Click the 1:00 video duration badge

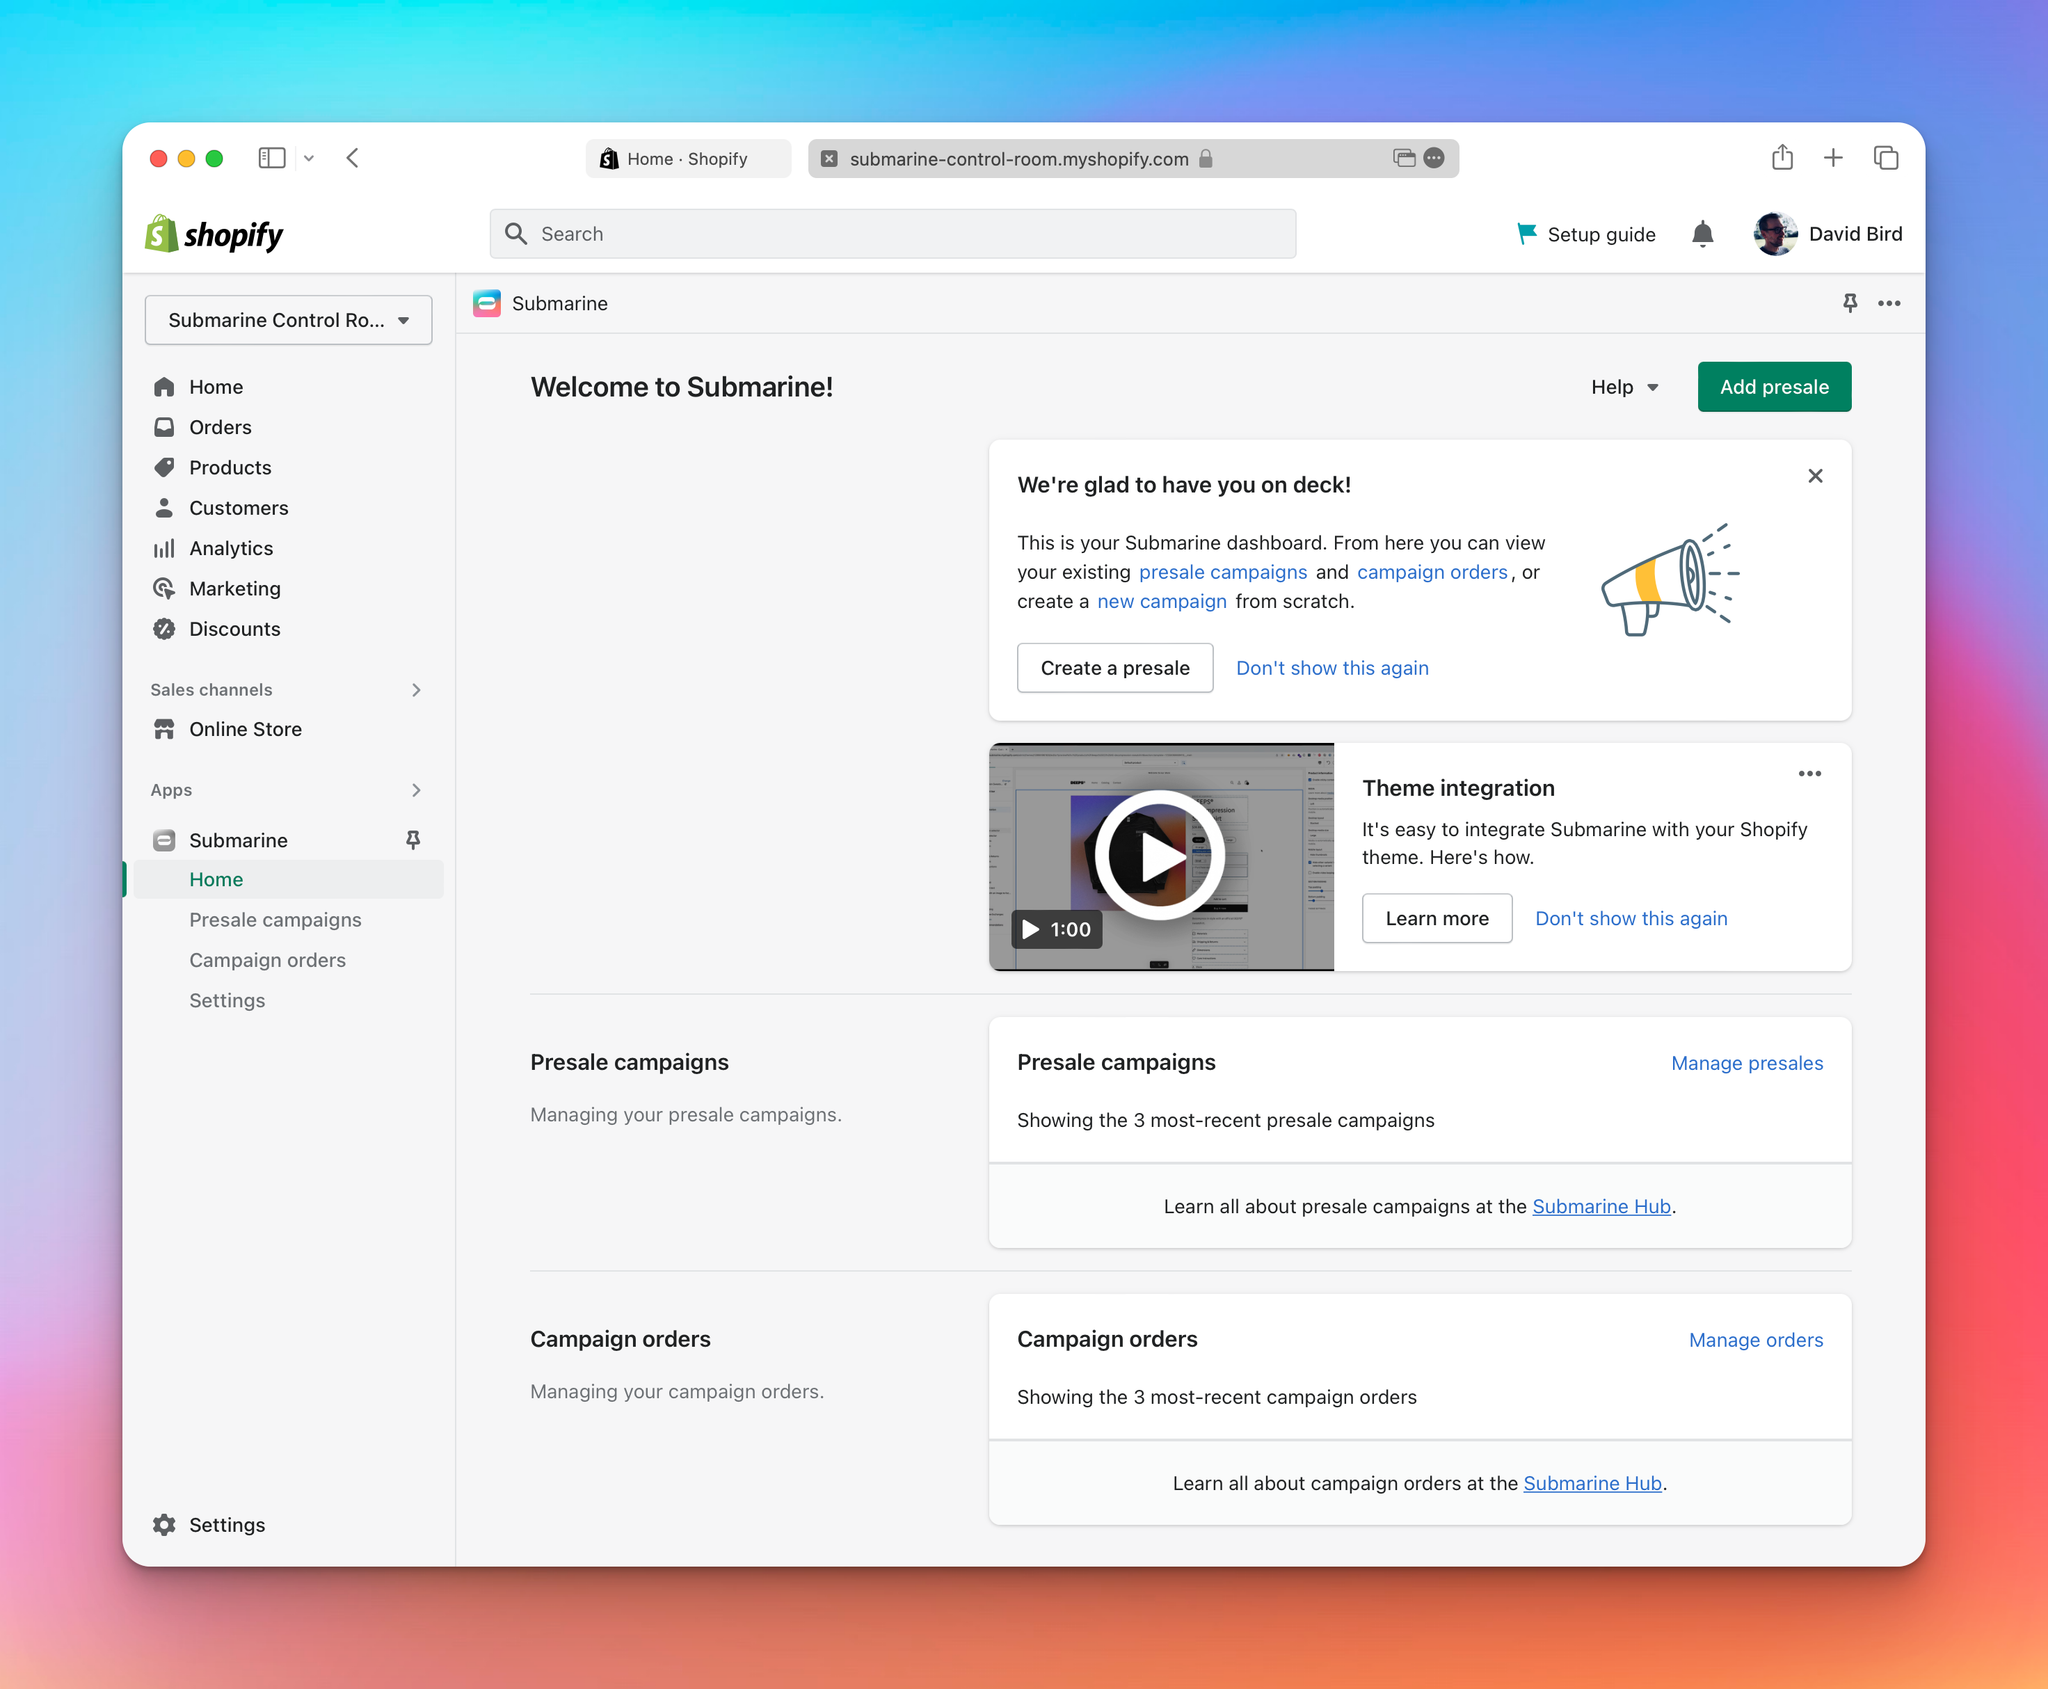click(x=1056, y=929)
